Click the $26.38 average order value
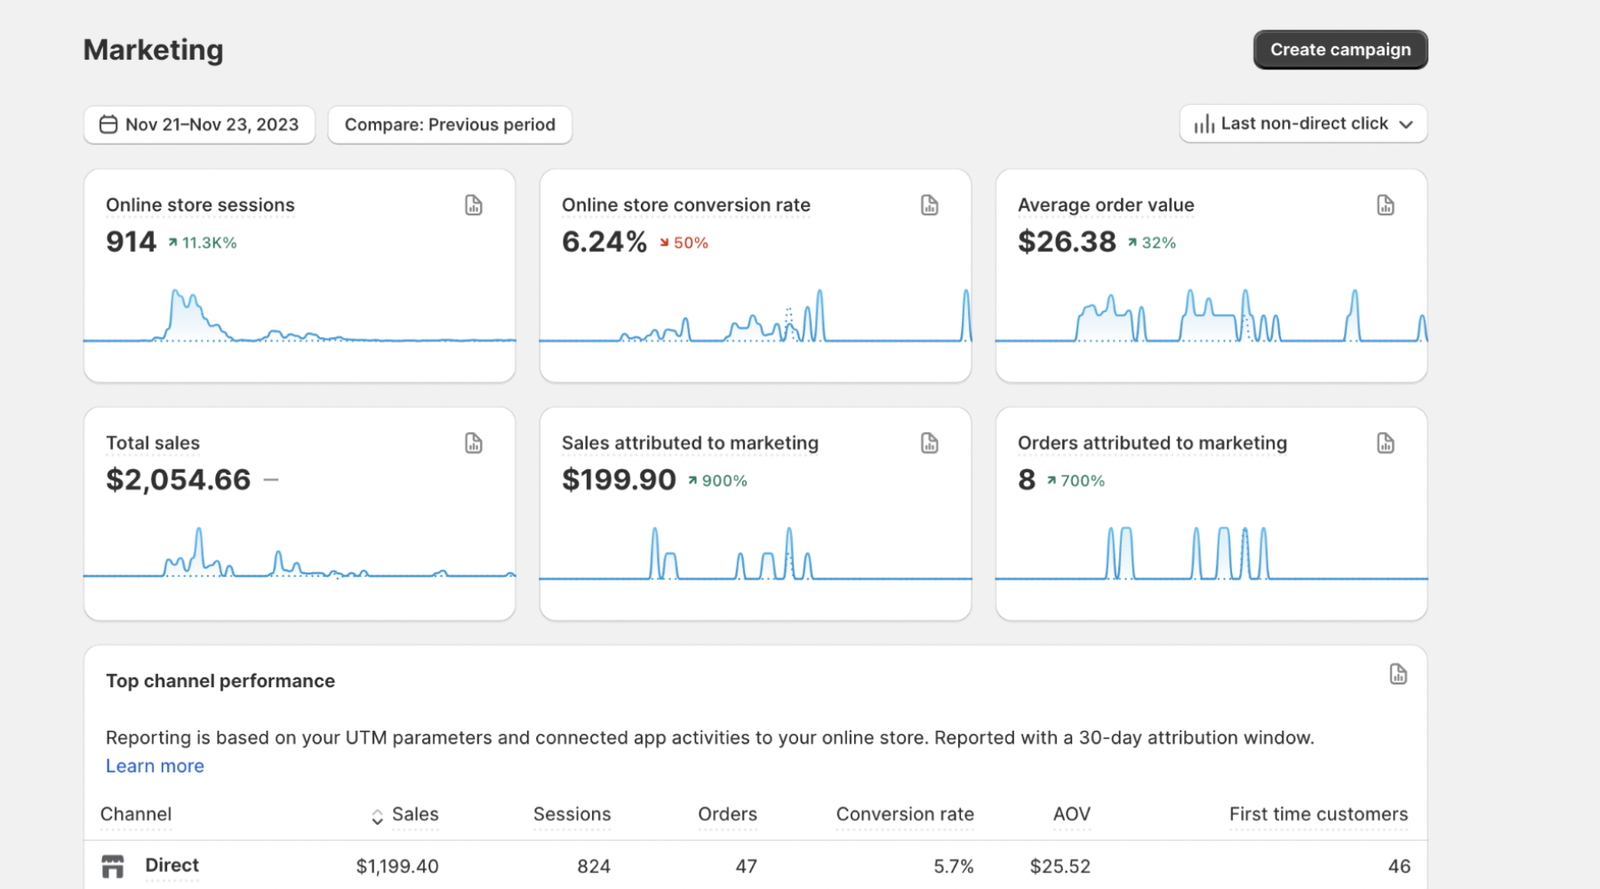1600x889 pixels. 1067,242
